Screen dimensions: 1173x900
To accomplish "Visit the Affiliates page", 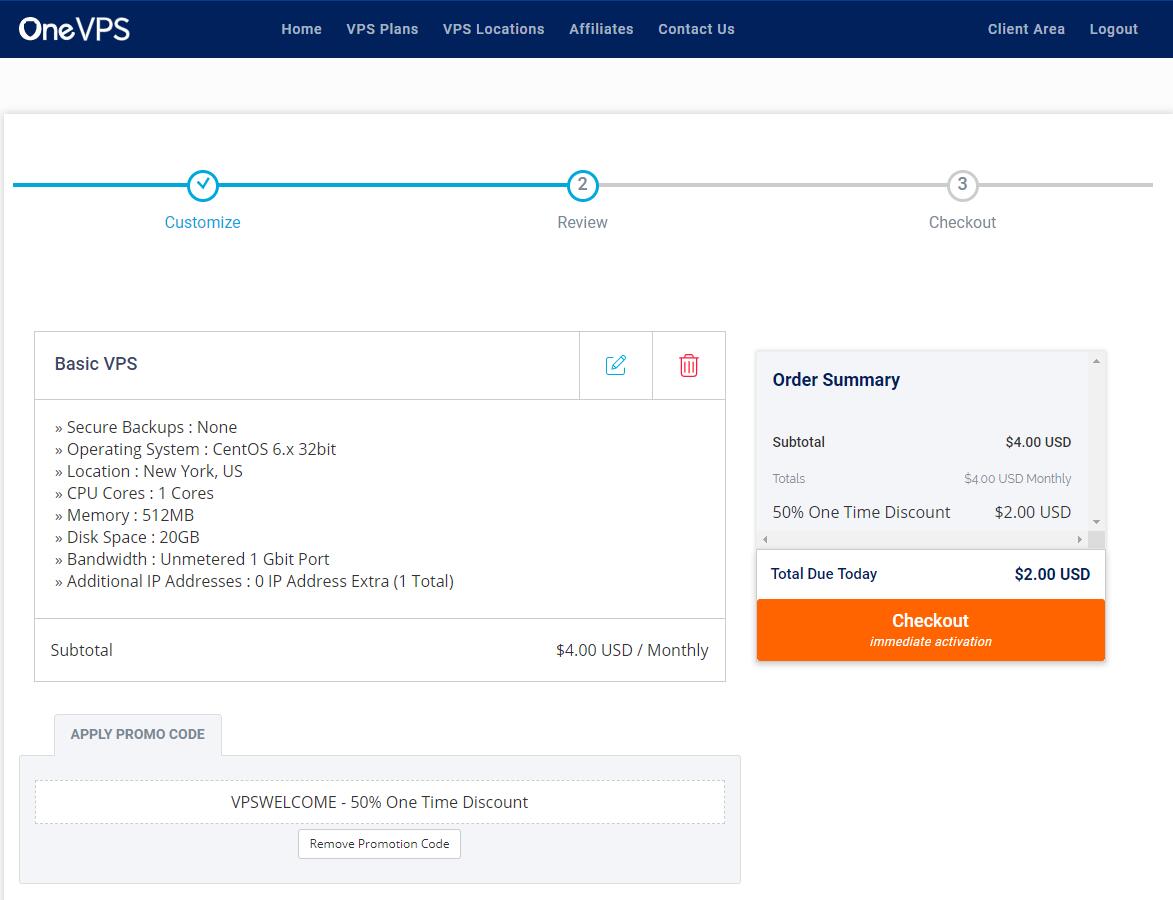I will tap(601, 29).
